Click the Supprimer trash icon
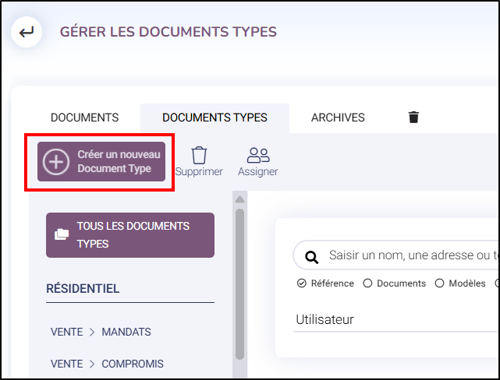 (x=199, y=155)
